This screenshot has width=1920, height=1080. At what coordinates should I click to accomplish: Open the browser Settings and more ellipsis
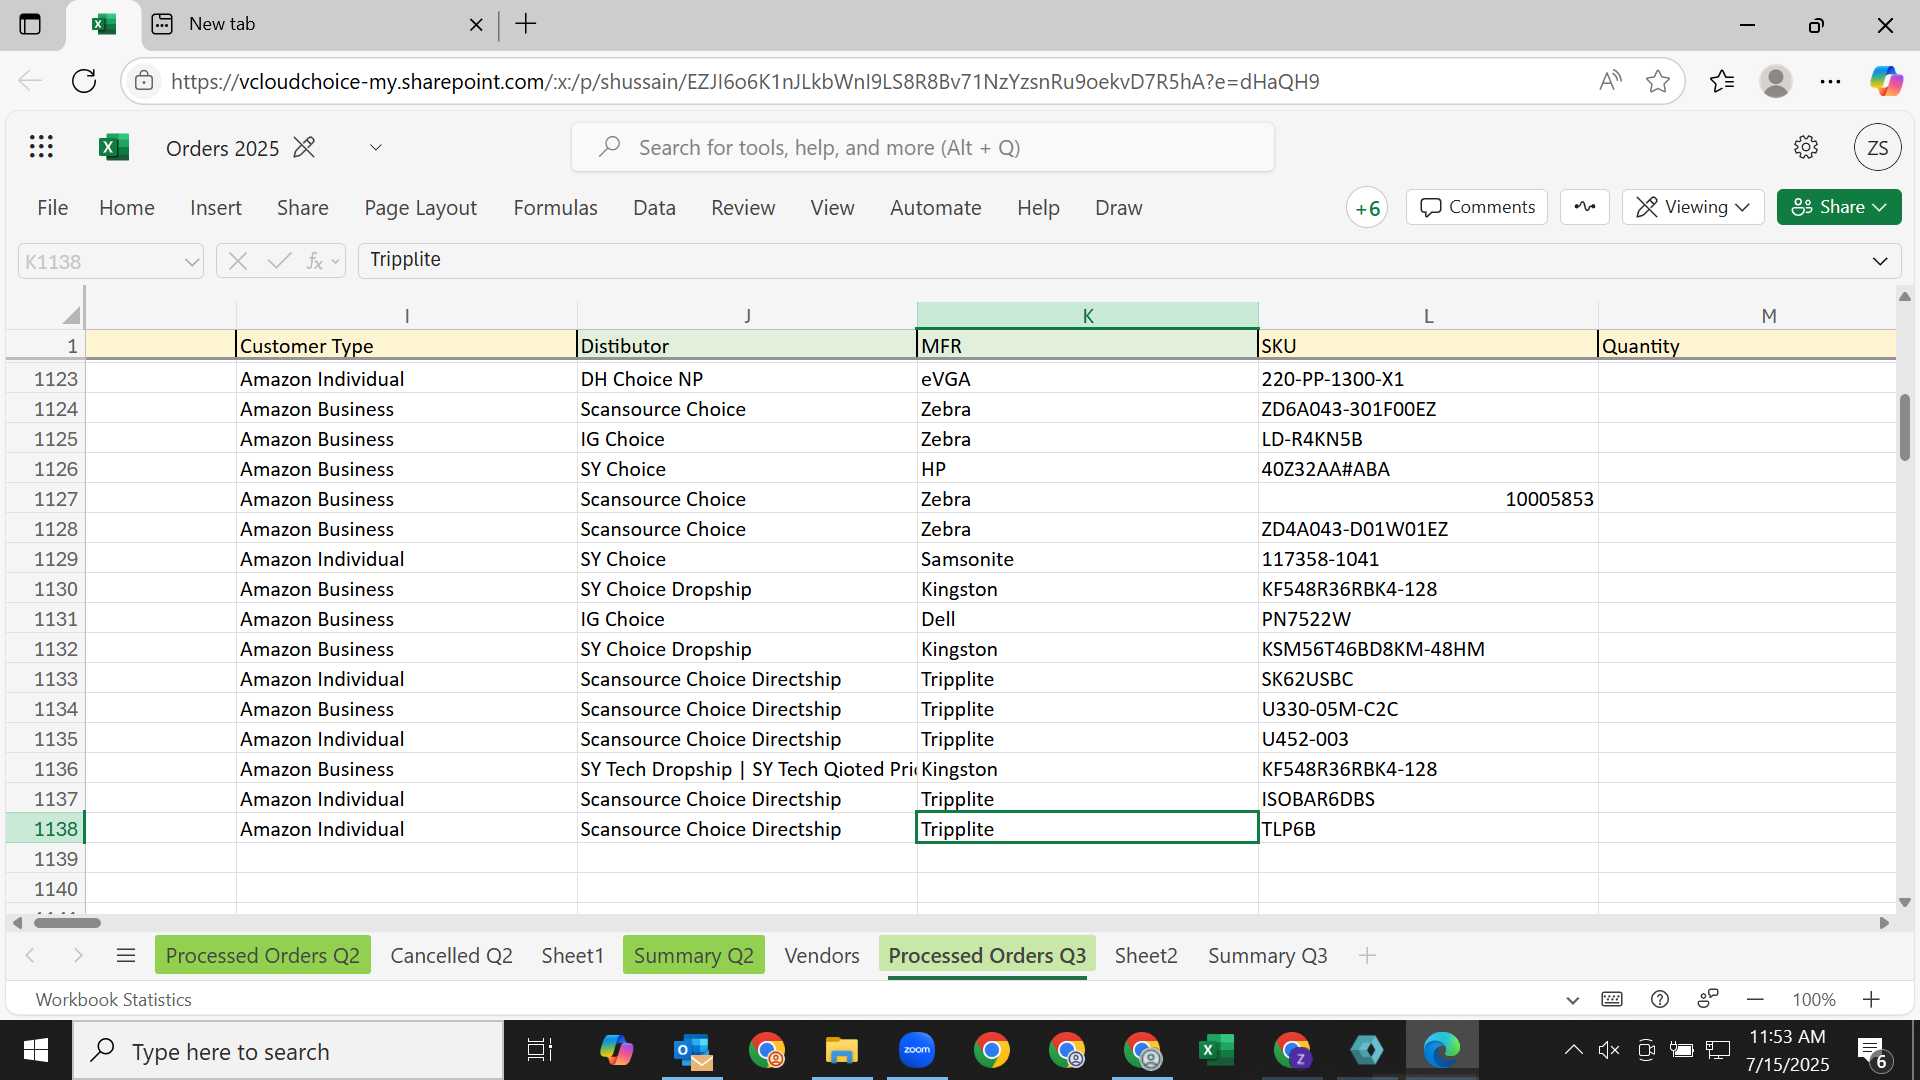coord(1830,81)
